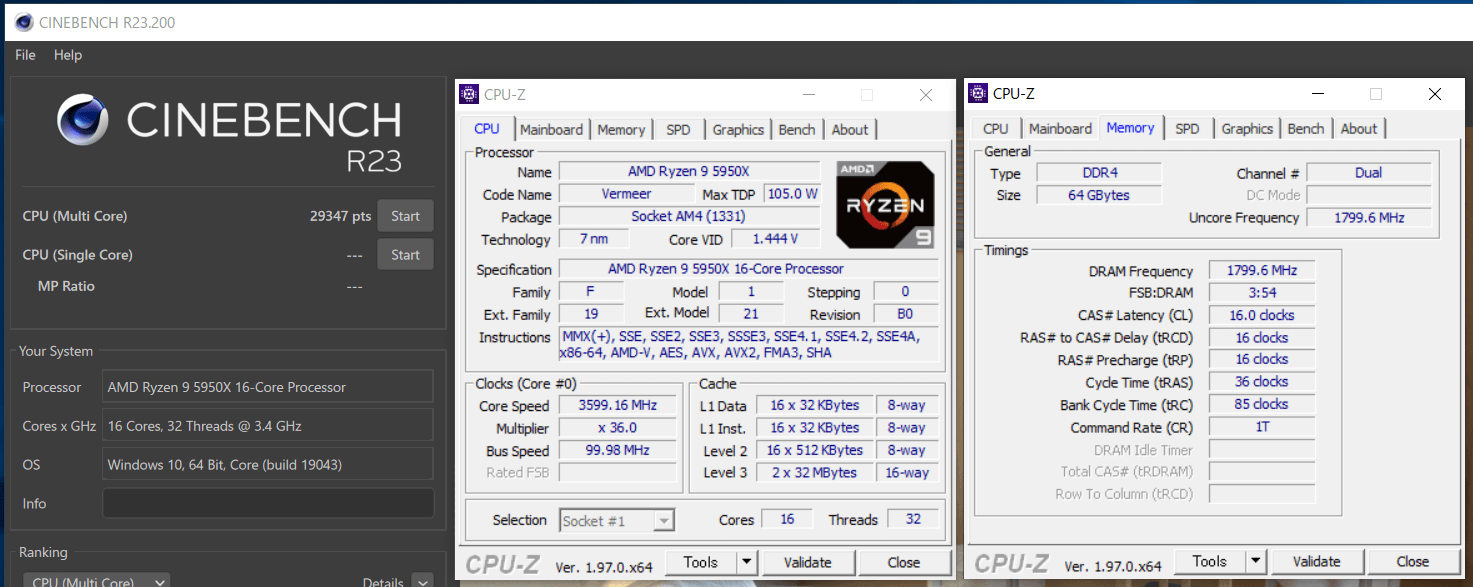Viewport: 1473px width, 587px height.
Task: Select CPU tab in right CPU-Z window
Action: pos(996,128)
